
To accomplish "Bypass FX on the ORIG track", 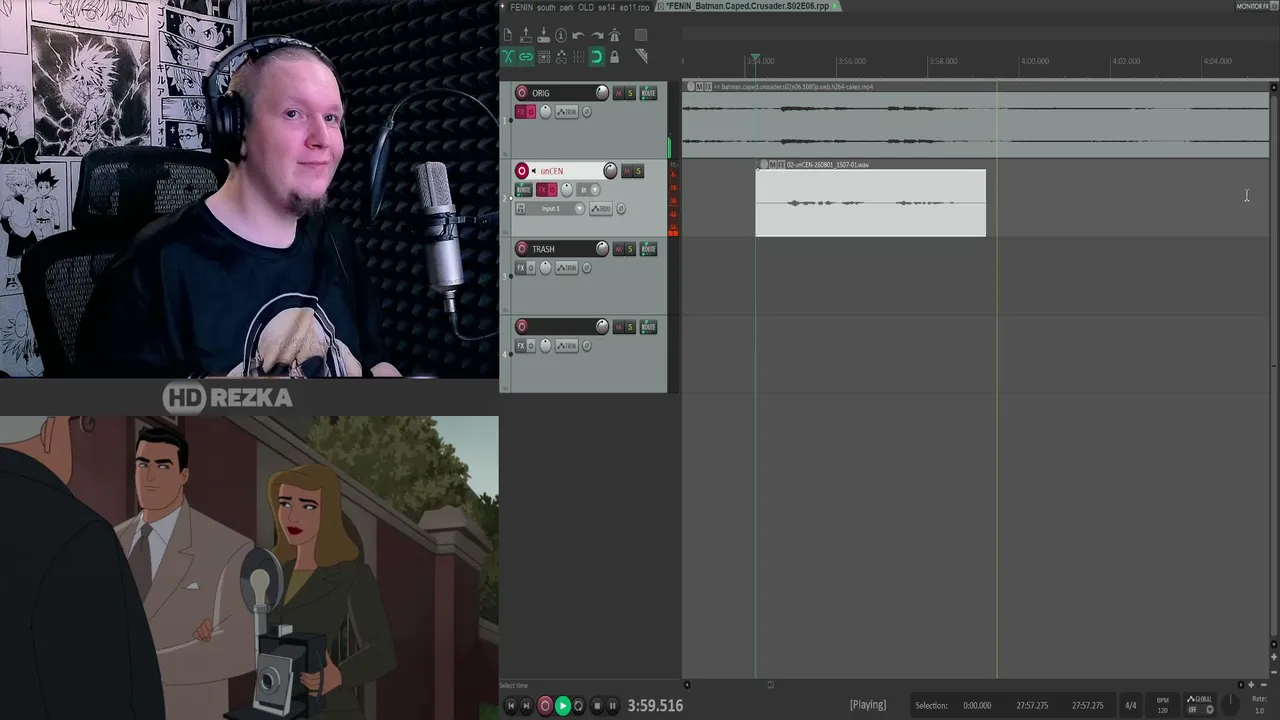I will pos(531,112).
